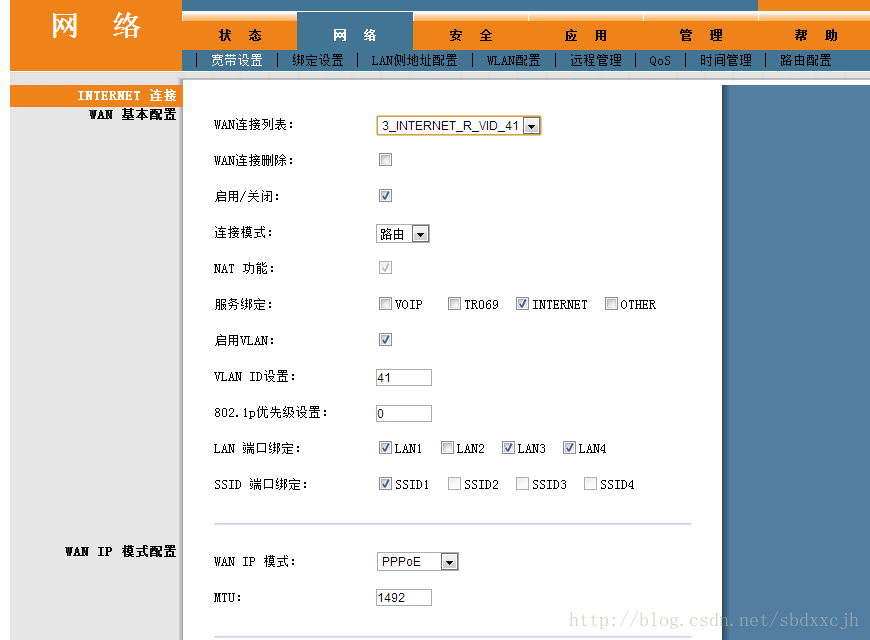Click the VLAN ID设置 input field

click(404, 377)
